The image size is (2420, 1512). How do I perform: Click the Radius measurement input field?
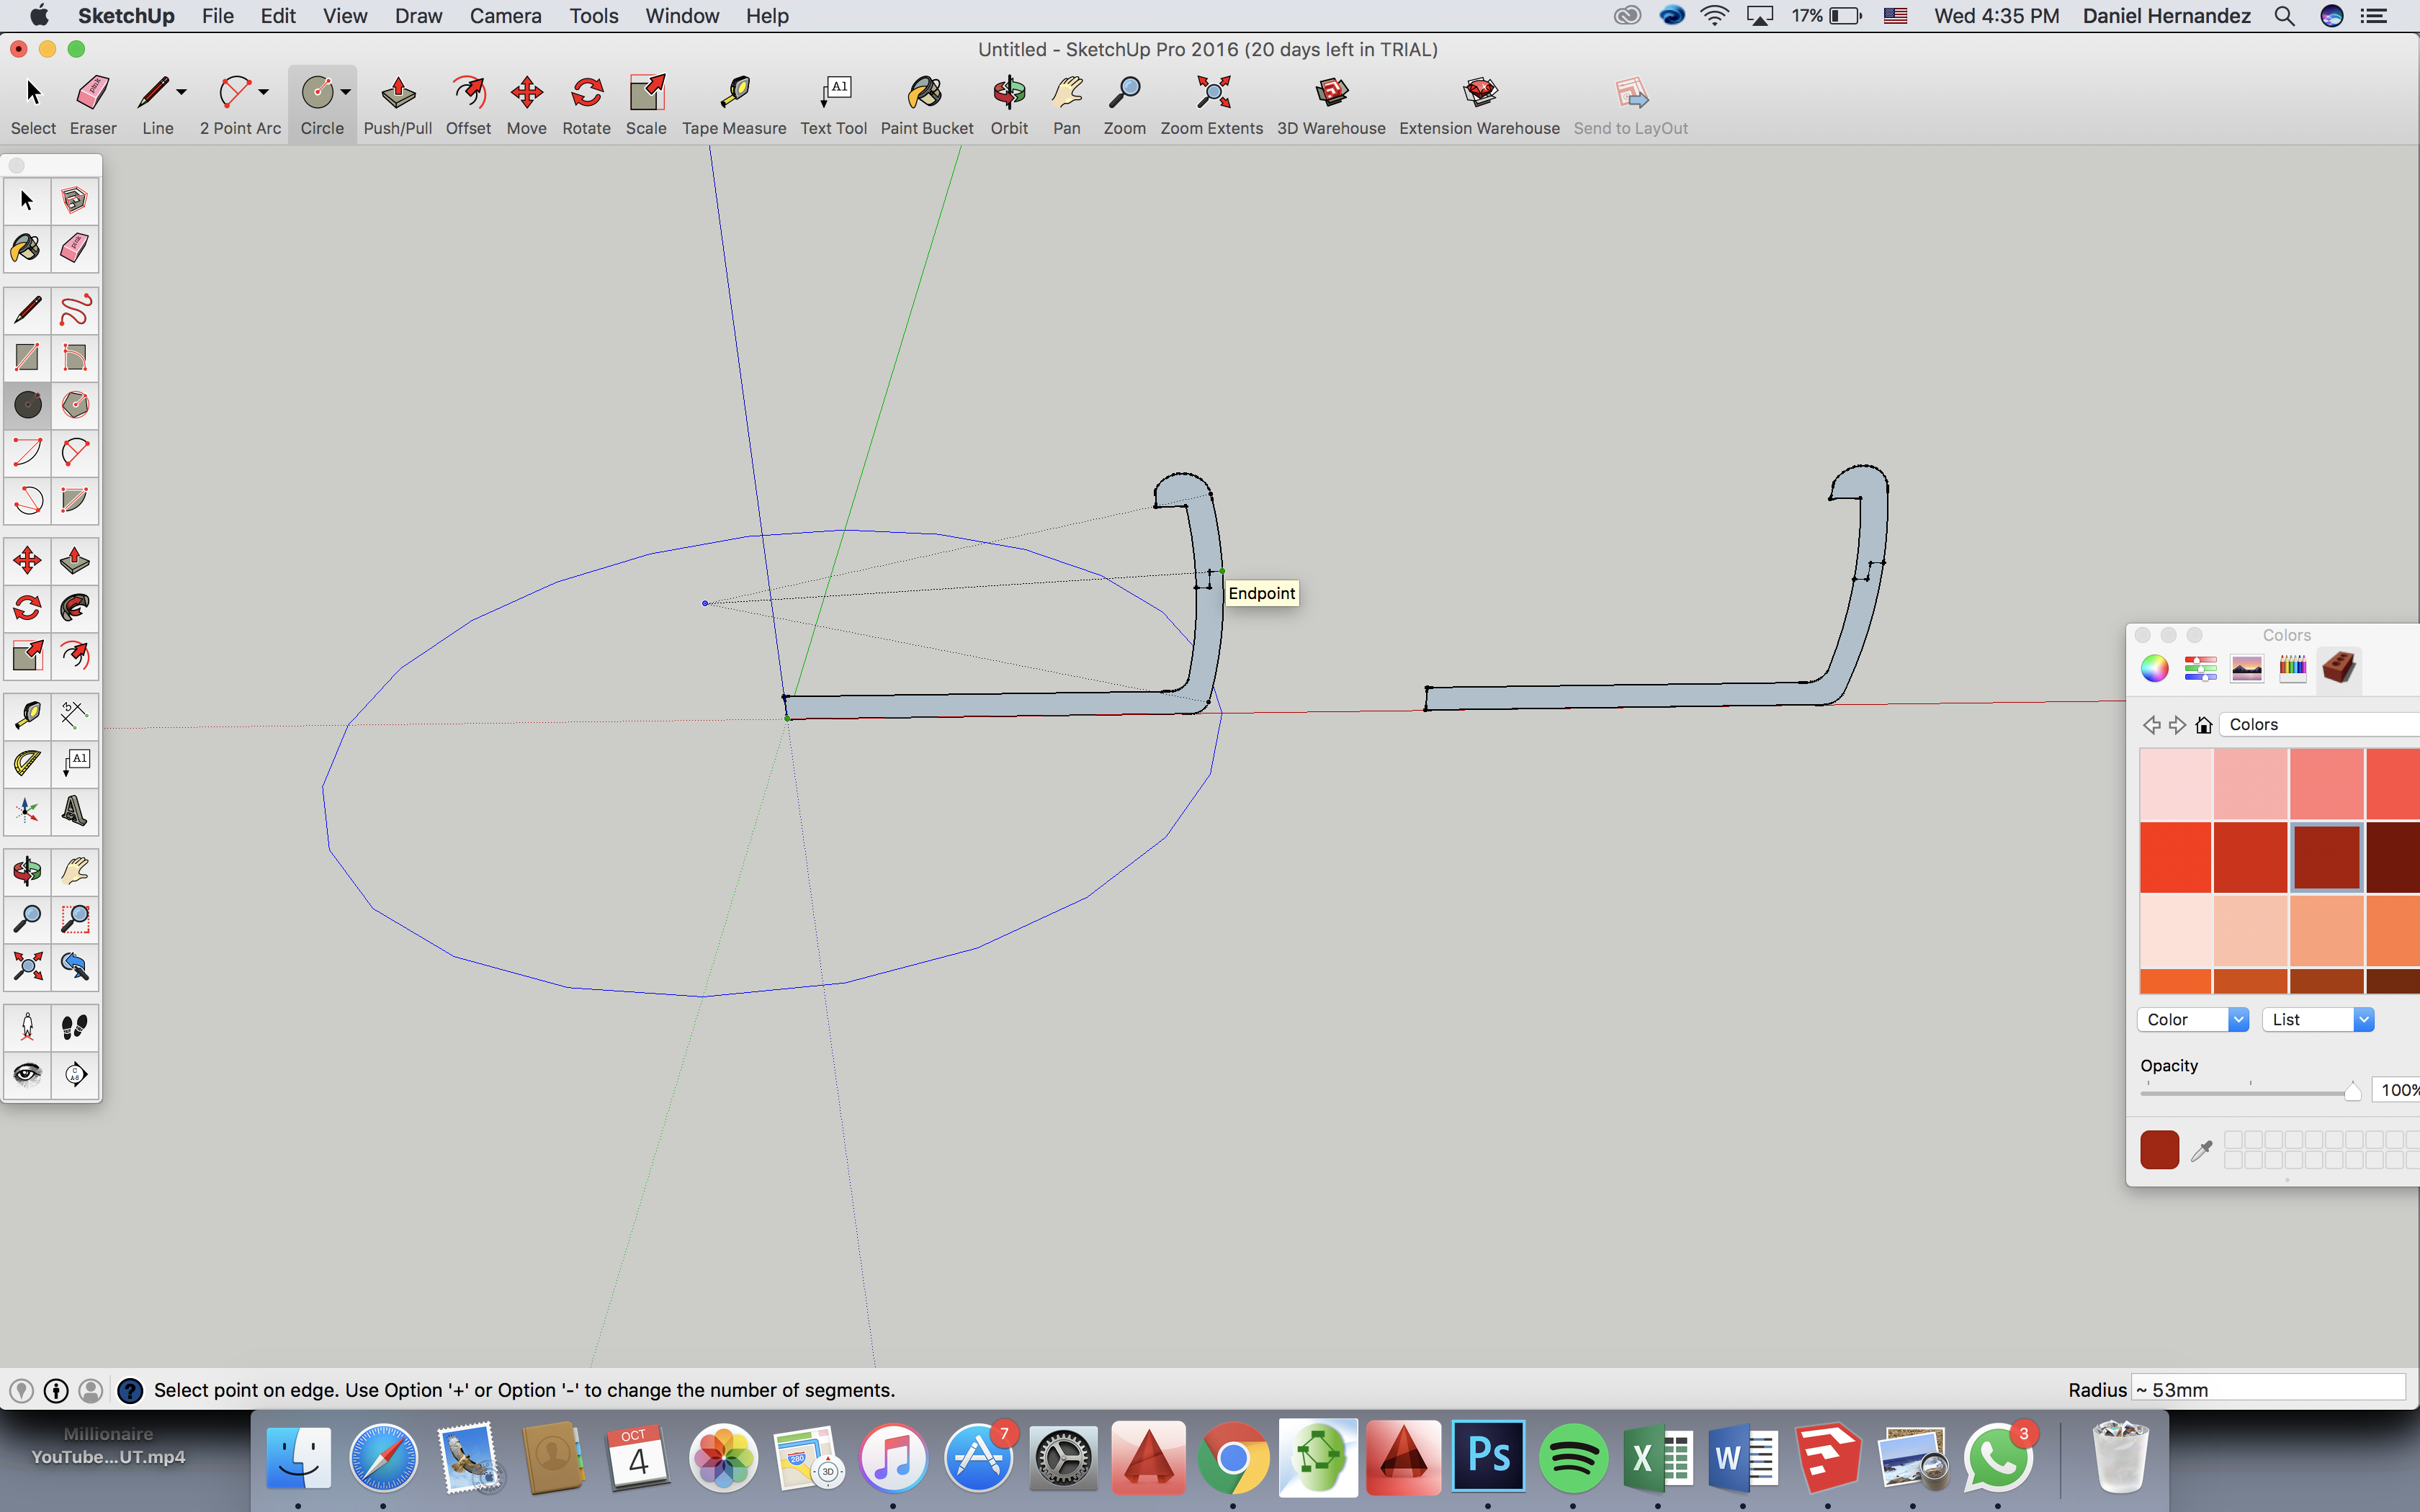coord(2268,1389)
